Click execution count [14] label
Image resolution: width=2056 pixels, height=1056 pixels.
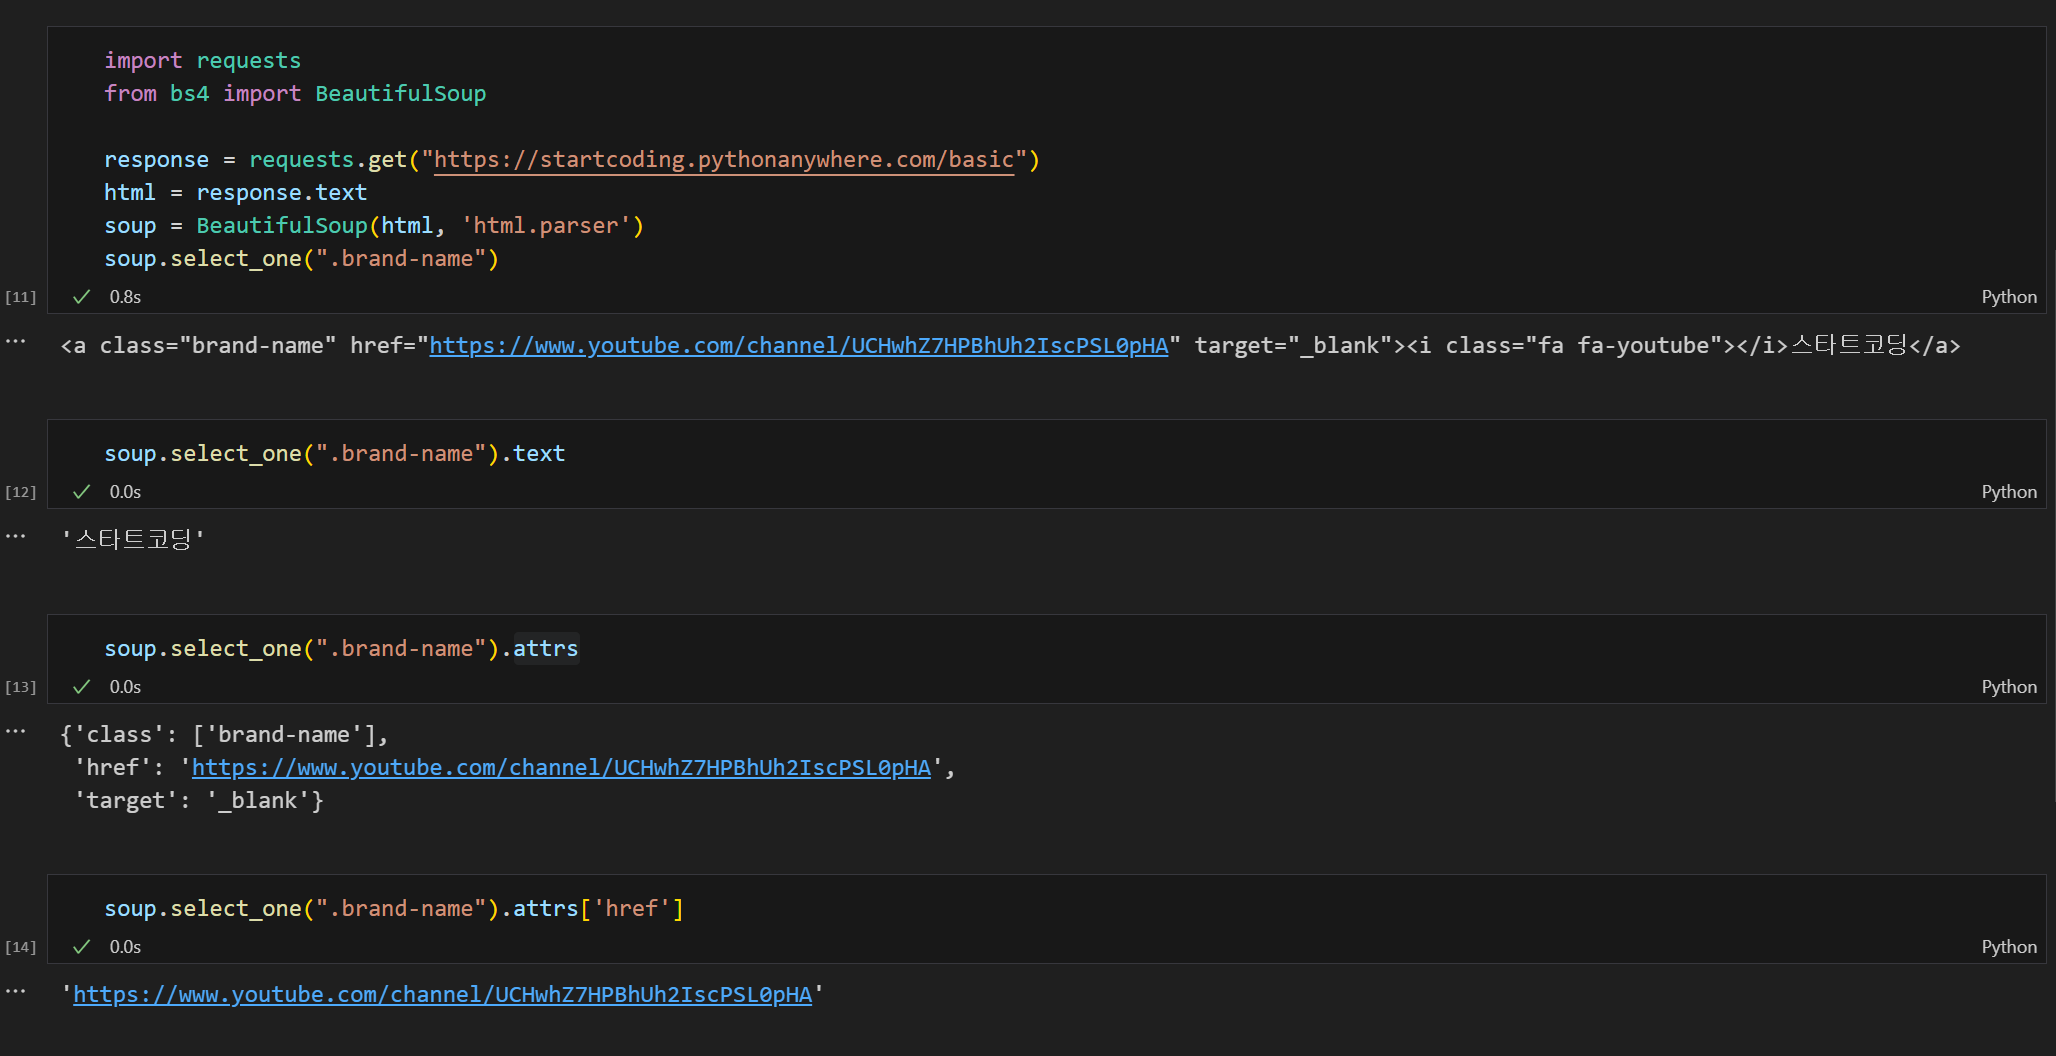click(x=21, y=947)
